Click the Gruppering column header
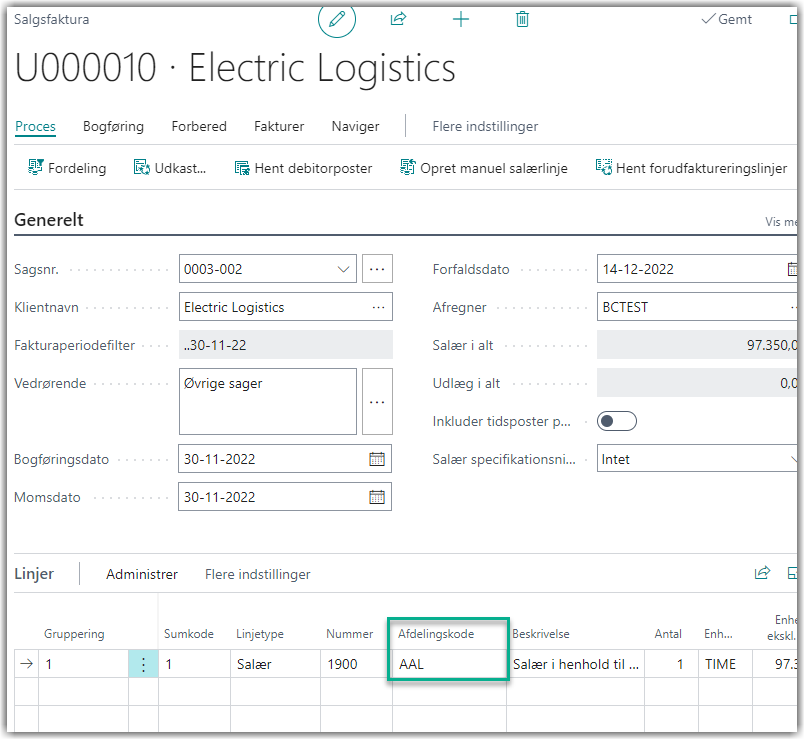Image resolution: width=805 pixels, height=740 pixels. click(74, 634)
